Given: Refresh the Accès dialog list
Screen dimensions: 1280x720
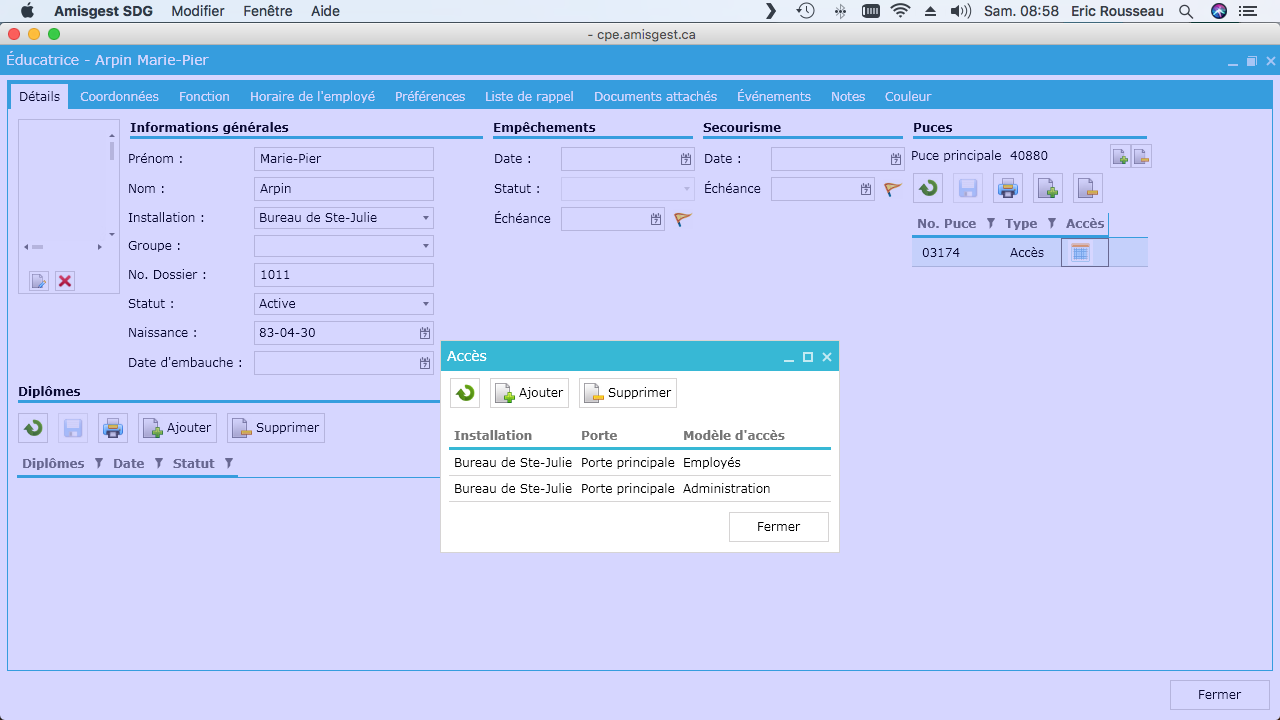Looking at the screenshot, I should tap(465, 393).
